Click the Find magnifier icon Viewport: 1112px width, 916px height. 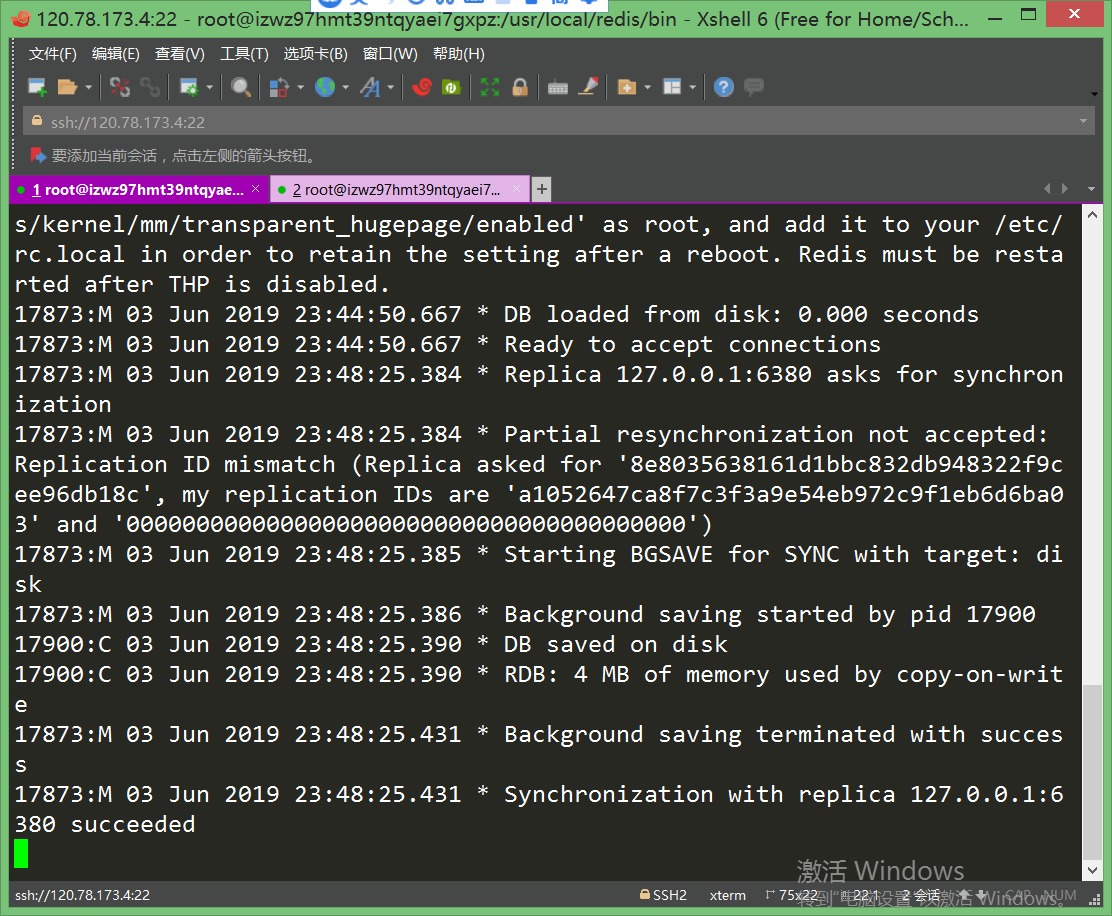[x=240, y=87]
